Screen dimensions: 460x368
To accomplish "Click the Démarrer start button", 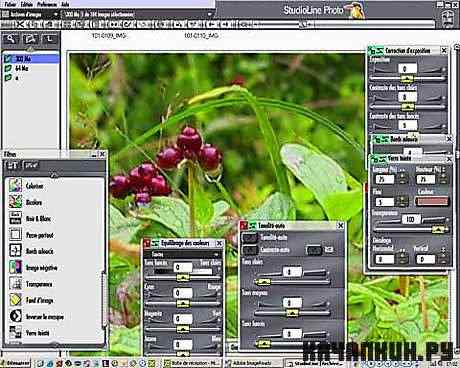I will click(x=15, y=363).
